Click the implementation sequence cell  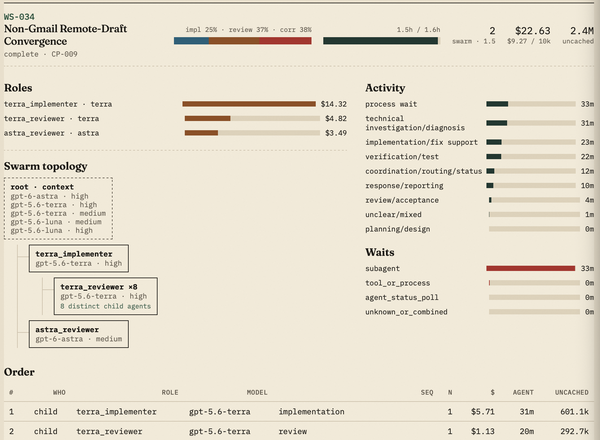pyautogui.click(x=311, y=412)
